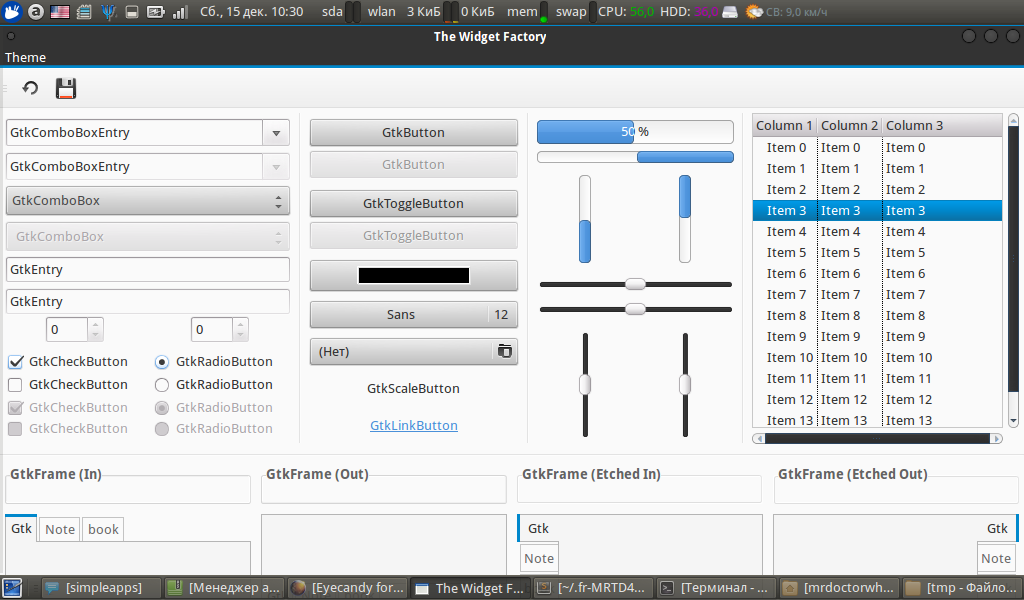Switch to the first notebook's Note tab
This screenshot has width=1024, height=600.
click(59, 529)
